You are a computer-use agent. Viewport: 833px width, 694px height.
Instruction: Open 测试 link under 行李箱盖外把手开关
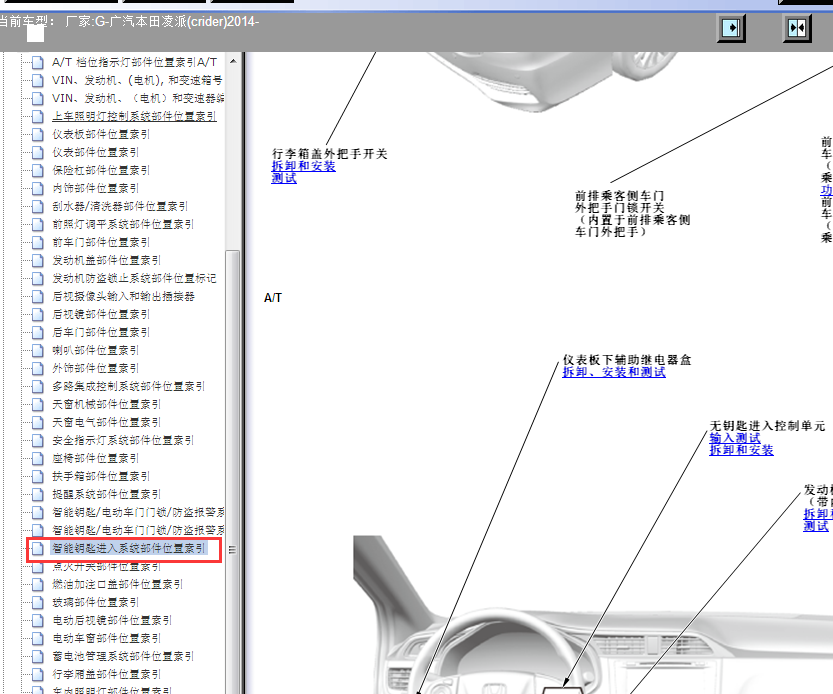(284, 178)
